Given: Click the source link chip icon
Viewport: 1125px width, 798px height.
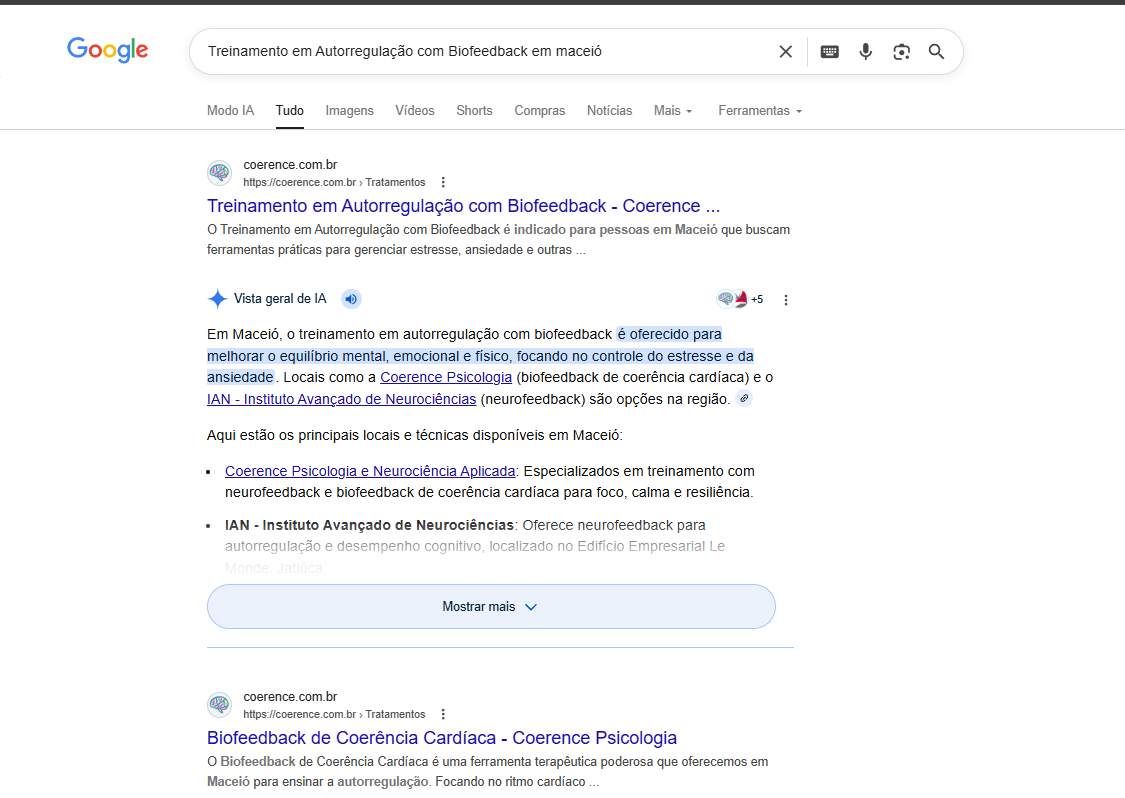Looking at the screenshot, I should pyautogui.click(x=745, y=398).
